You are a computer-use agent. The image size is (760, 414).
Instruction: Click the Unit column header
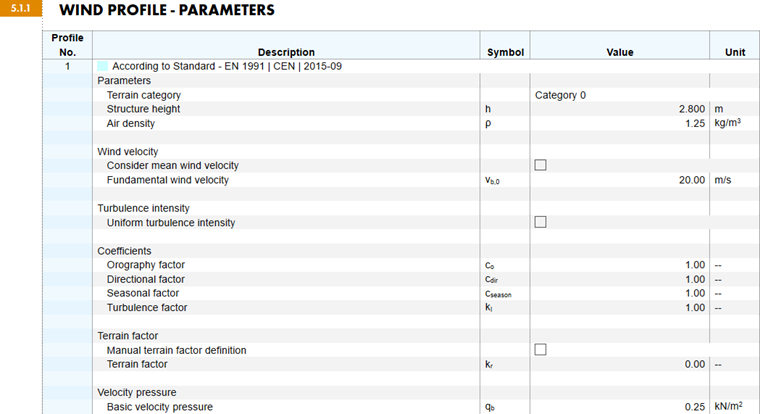(x=734, y=52)
